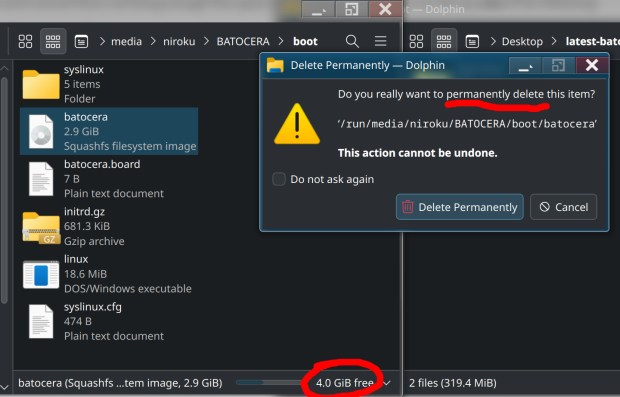Image resolution: width=620 pixels, height=397 pixels.
Task: Expand chevron before niroku breadcrumb
Action: (153, 41)
